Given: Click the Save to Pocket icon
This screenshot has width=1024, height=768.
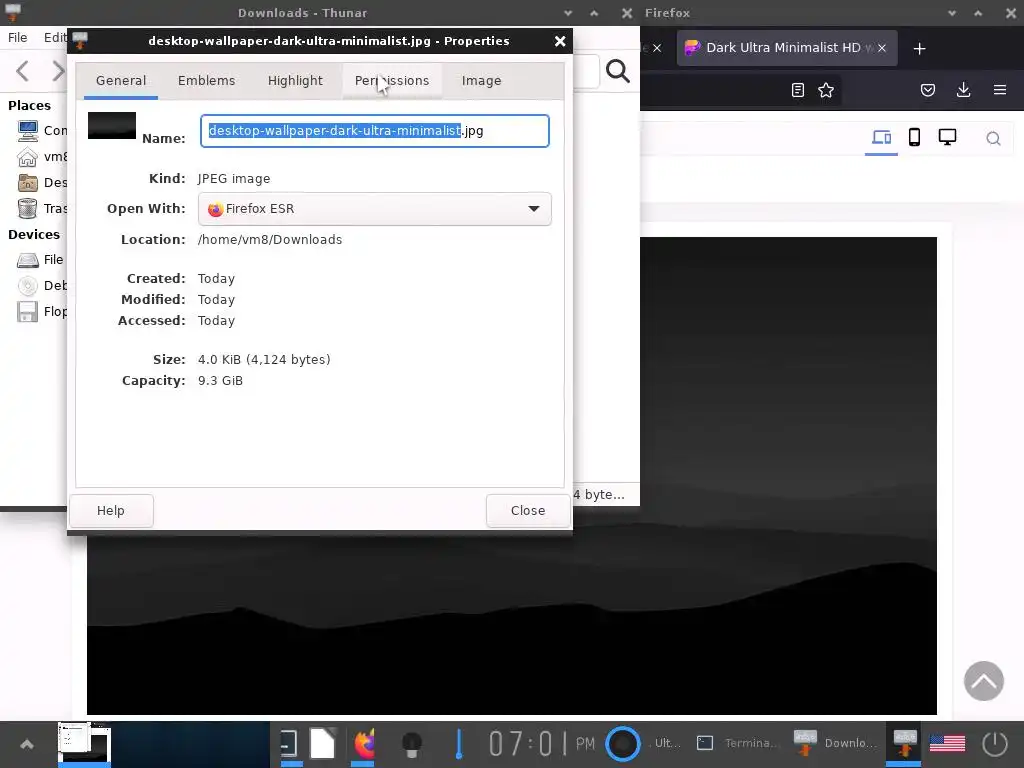Looking at the screenshot, I should 927,90.
